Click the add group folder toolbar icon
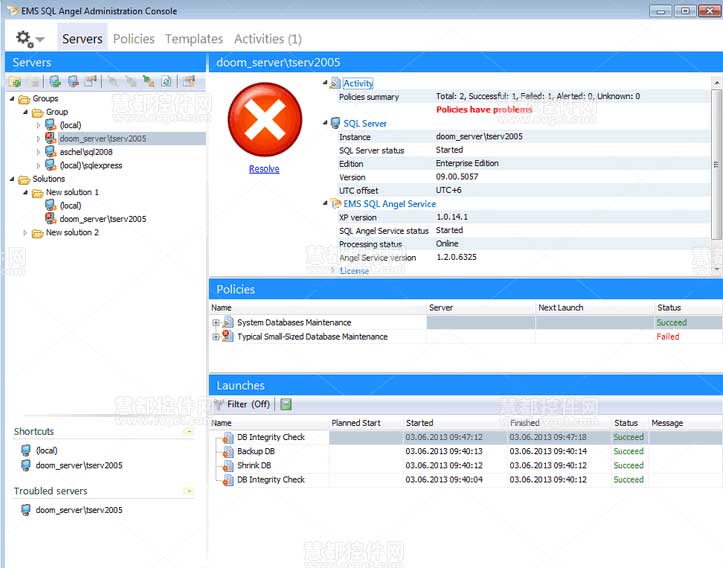Screen dimensions: 723x568 coord(15,82)
